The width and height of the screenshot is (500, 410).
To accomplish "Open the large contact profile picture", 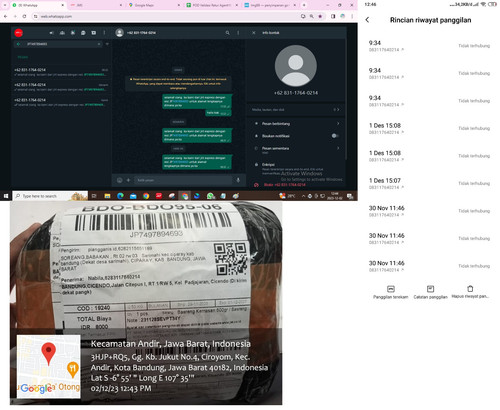I will pyautogui.click(x=296, y=66).
